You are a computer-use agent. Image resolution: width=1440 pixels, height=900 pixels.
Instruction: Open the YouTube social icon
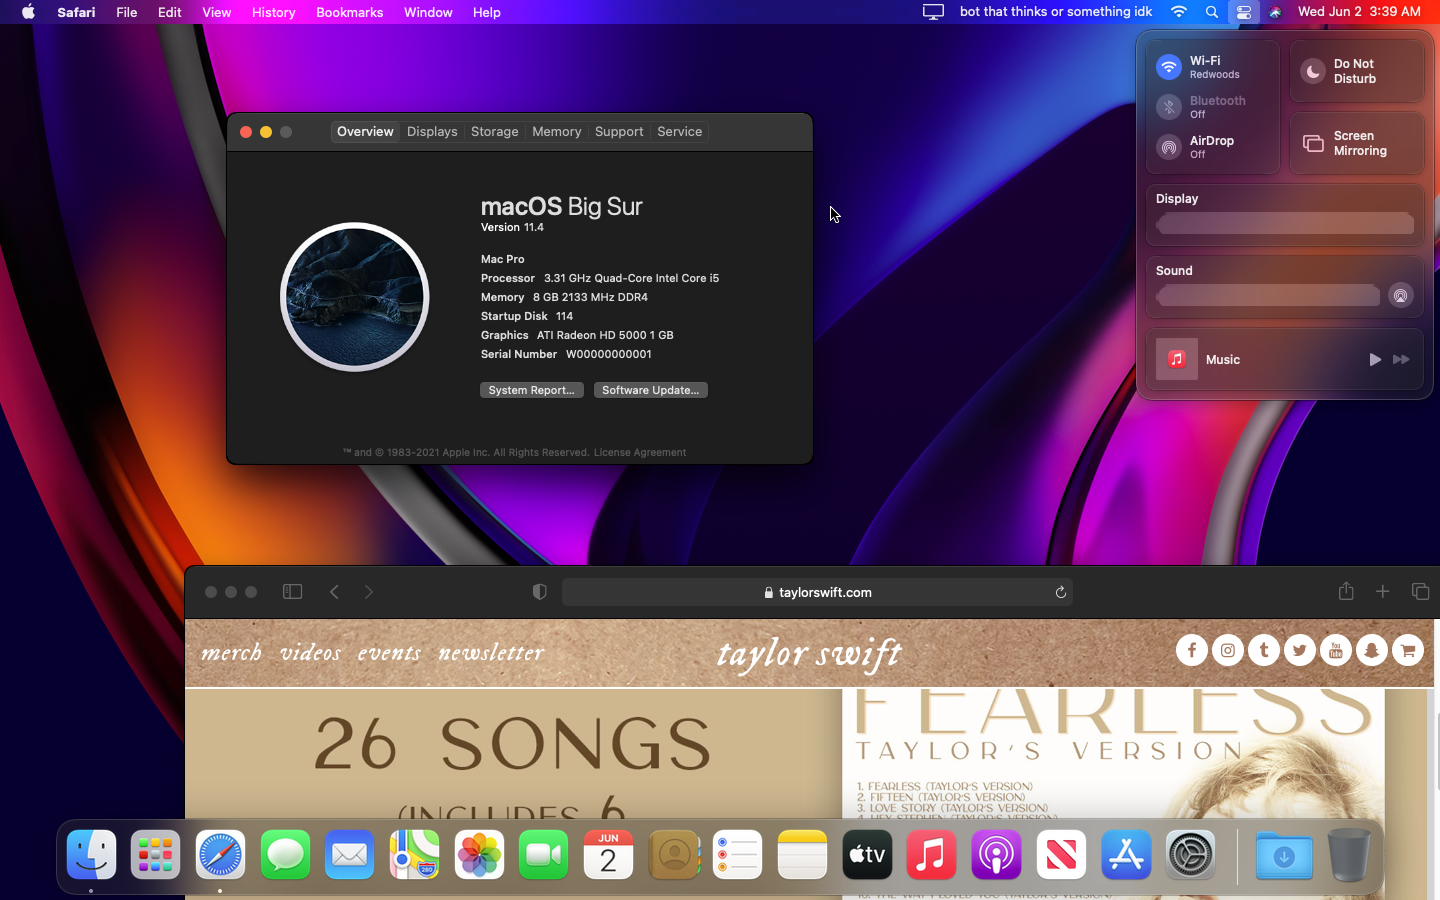1336,651
